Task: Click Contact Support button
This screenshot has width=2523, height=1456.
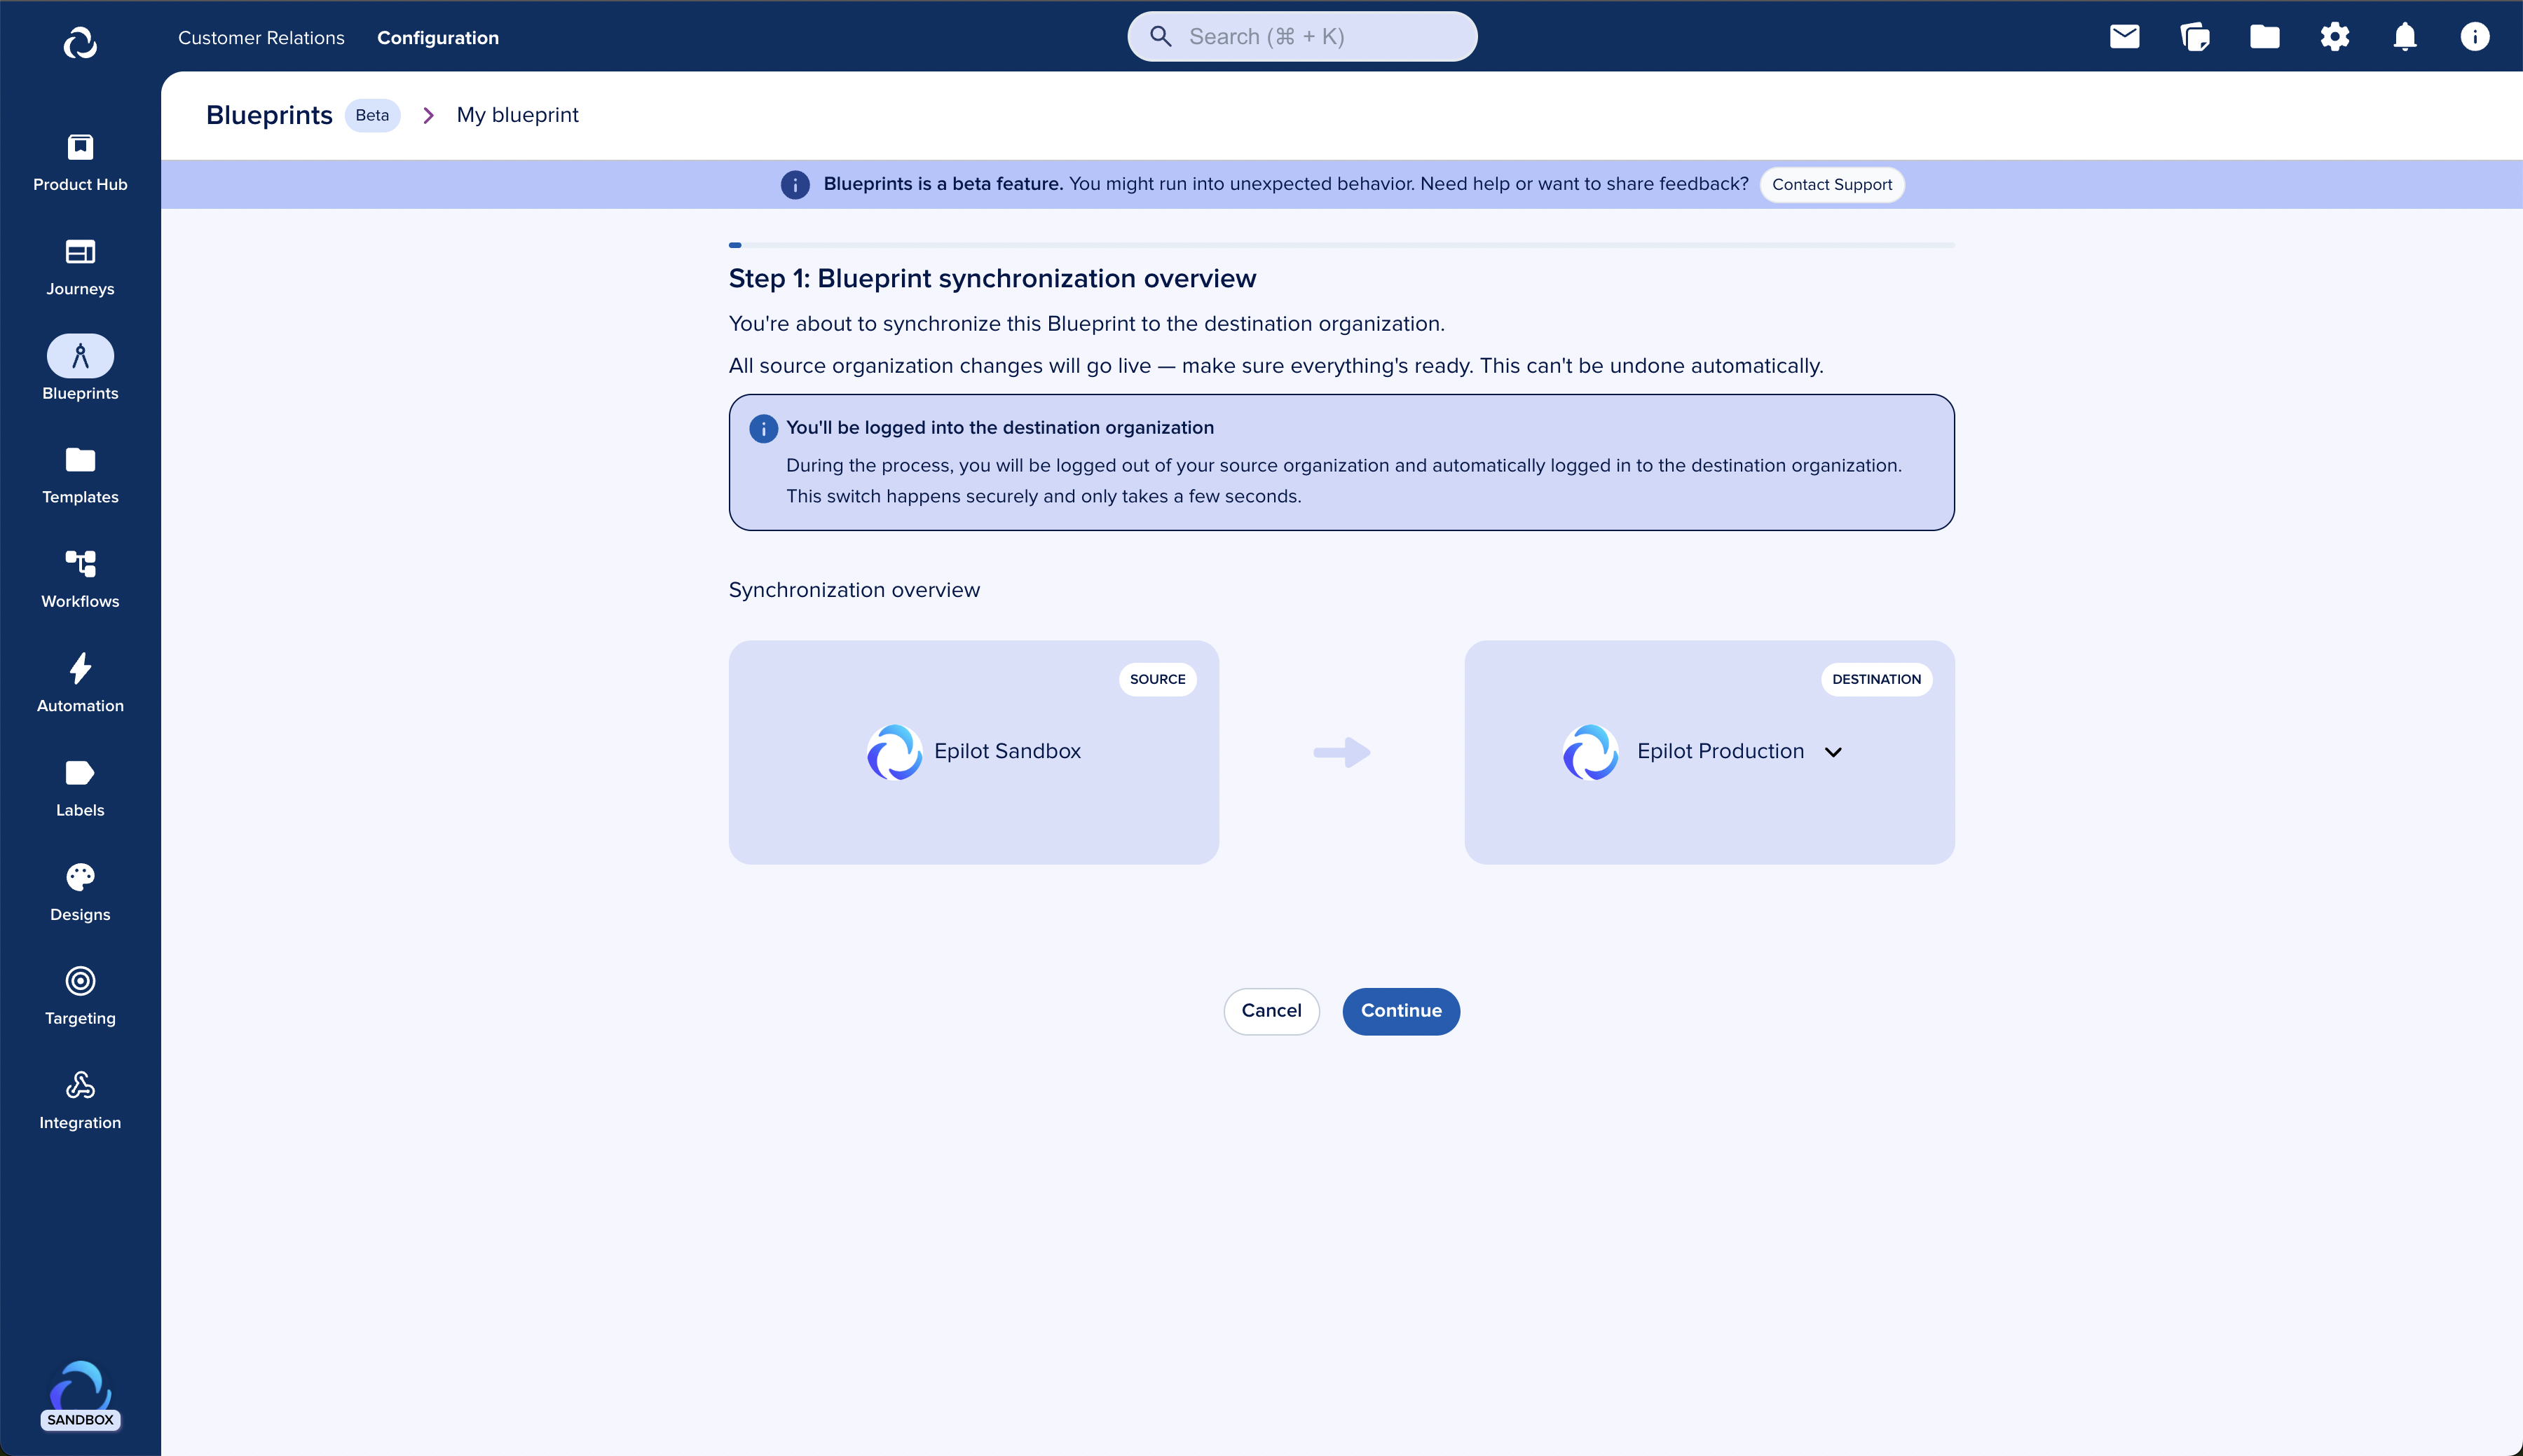Action: 1831,185
